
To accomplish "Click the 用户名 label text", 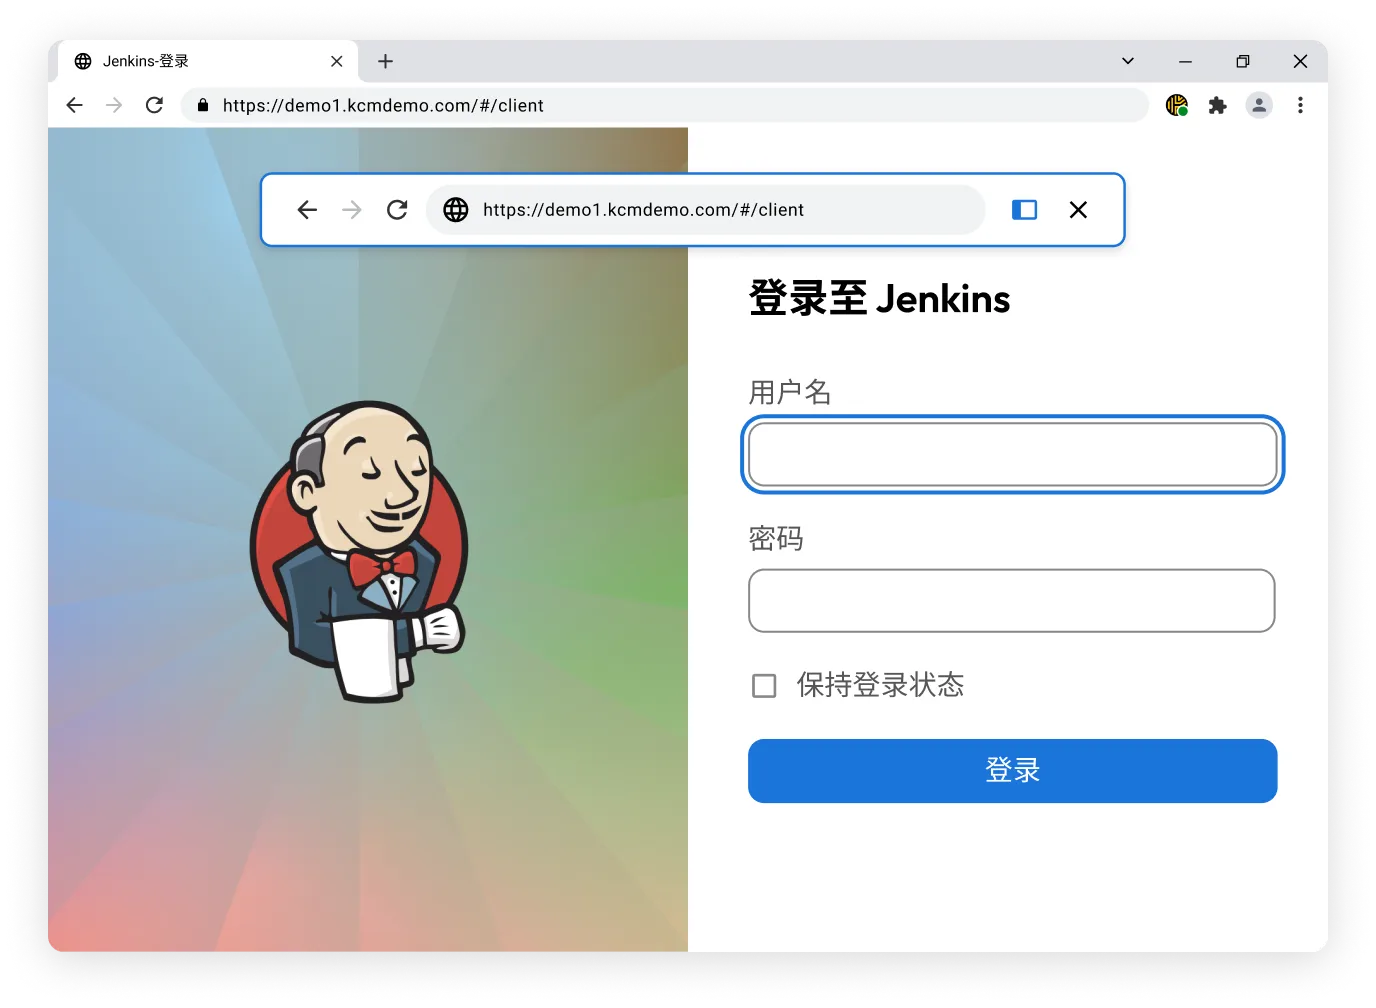I will pyautogui.click(x=790, y=392).
